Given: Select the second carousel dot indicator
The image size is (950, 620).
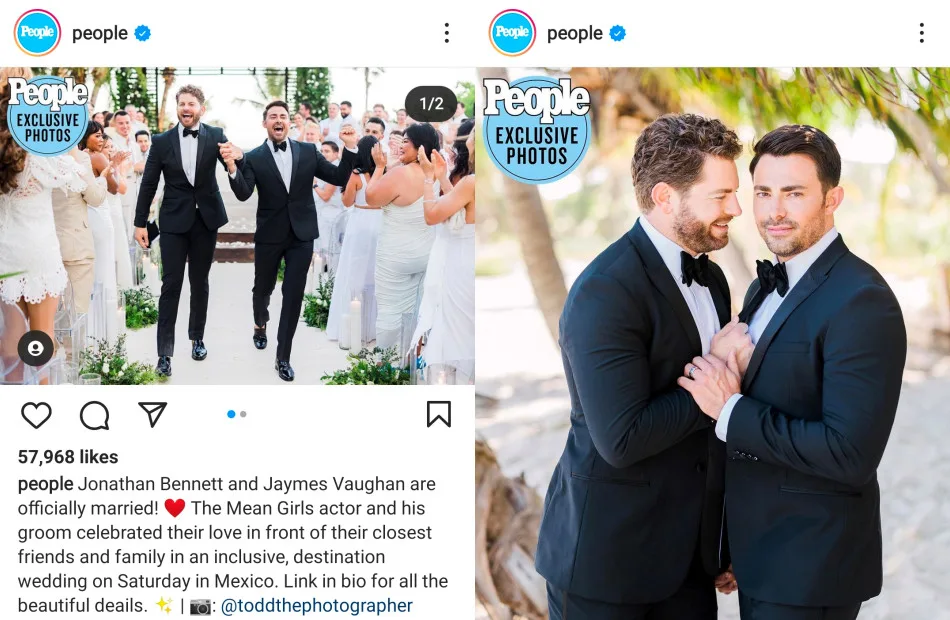Looking at the screenshot, I should (243, 414).
